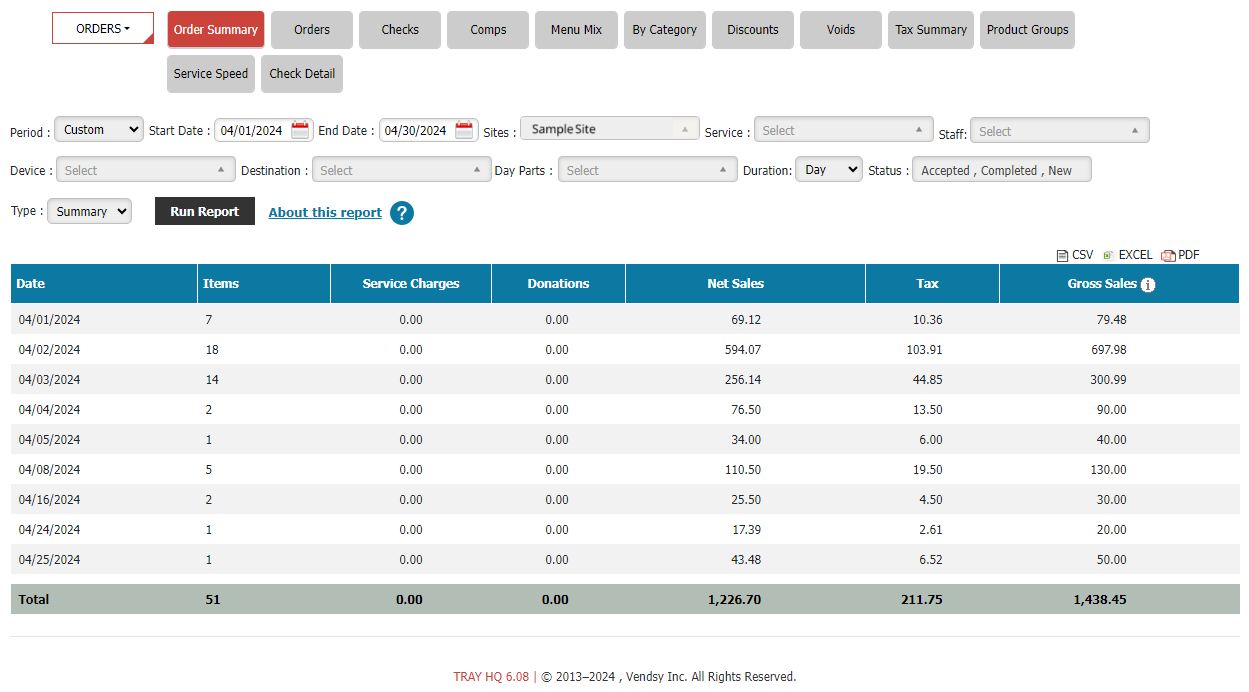
Task: Click the help question mark icon
Action: 402,213
